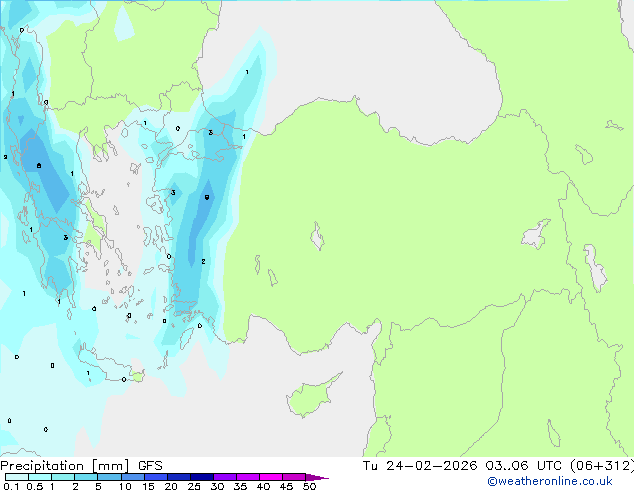Pick the 1–2 mm legend swatch

(x=63, y=477)
